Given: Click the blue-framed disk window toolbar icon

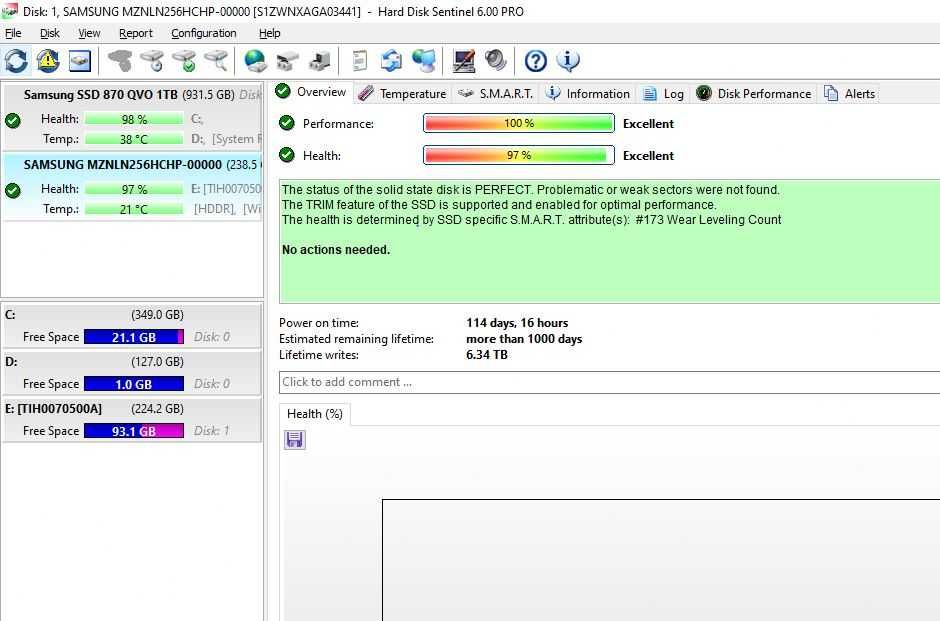Looking at the screenshot, I should (x=80, y=61).
